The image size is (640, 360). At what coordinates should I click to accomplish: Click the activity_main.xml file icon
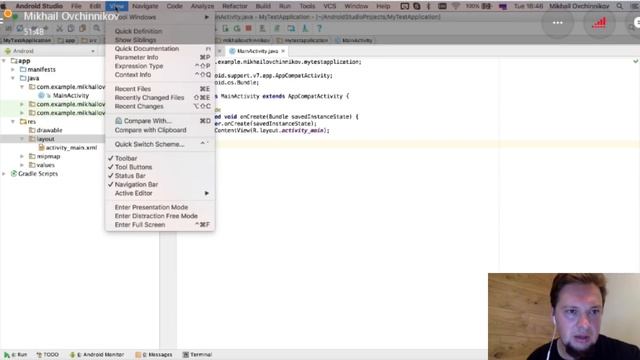(x=41, y=147)
